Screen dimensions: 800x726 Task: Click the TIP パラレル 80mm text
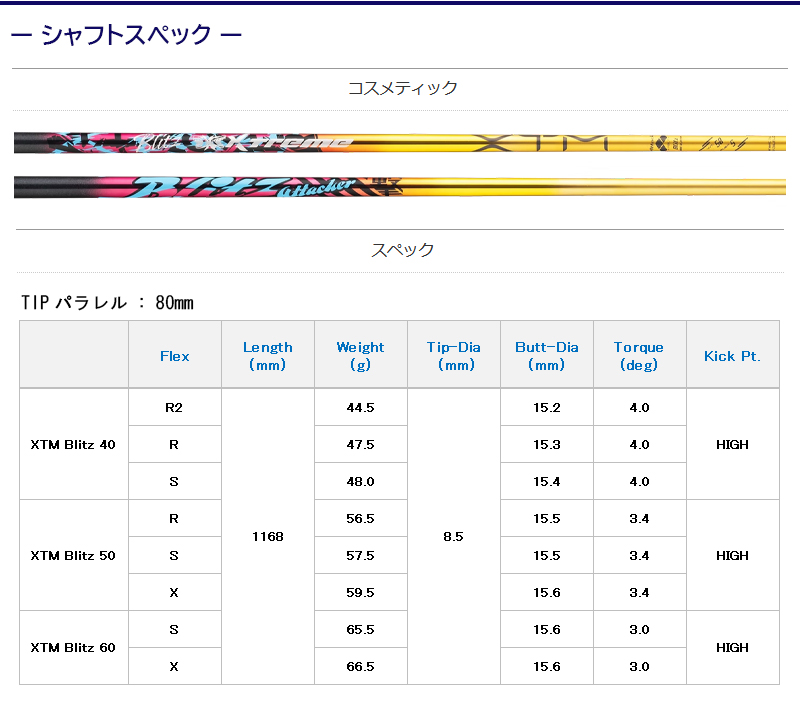[x=107, y=303]
